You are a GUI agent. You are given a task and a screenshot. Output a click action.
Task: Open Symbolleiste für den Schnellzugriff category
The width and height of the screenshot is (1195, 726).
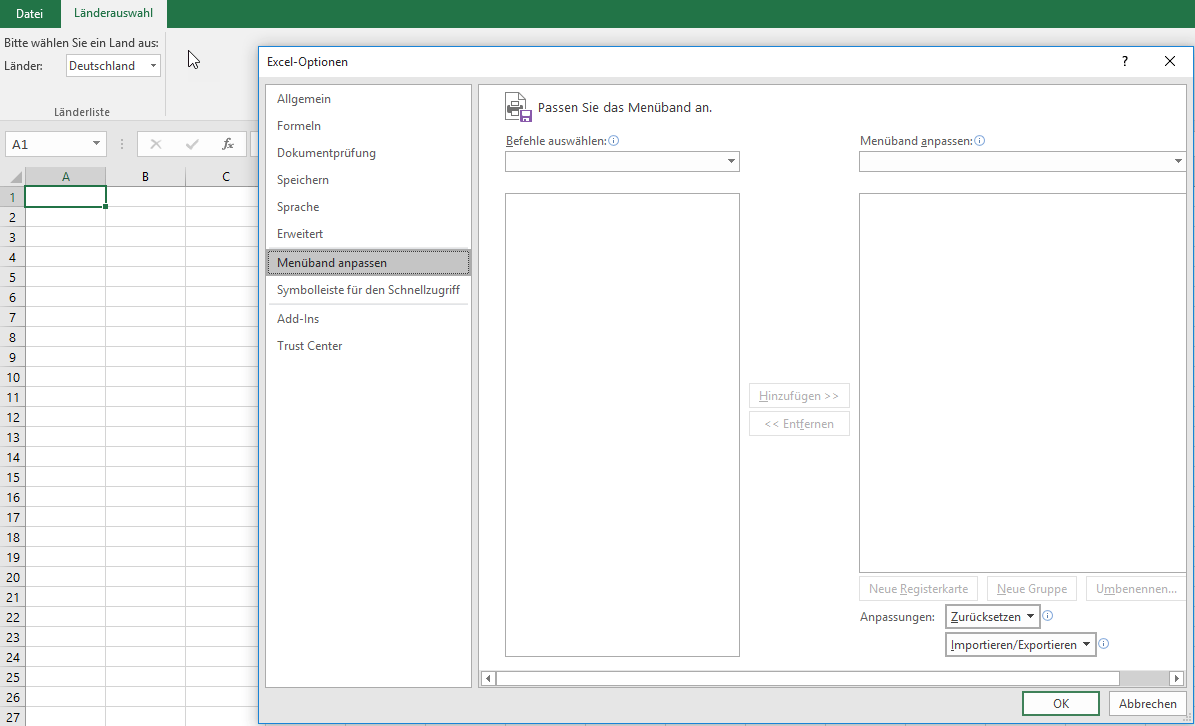pyautogui.click(x=368, y=289)
